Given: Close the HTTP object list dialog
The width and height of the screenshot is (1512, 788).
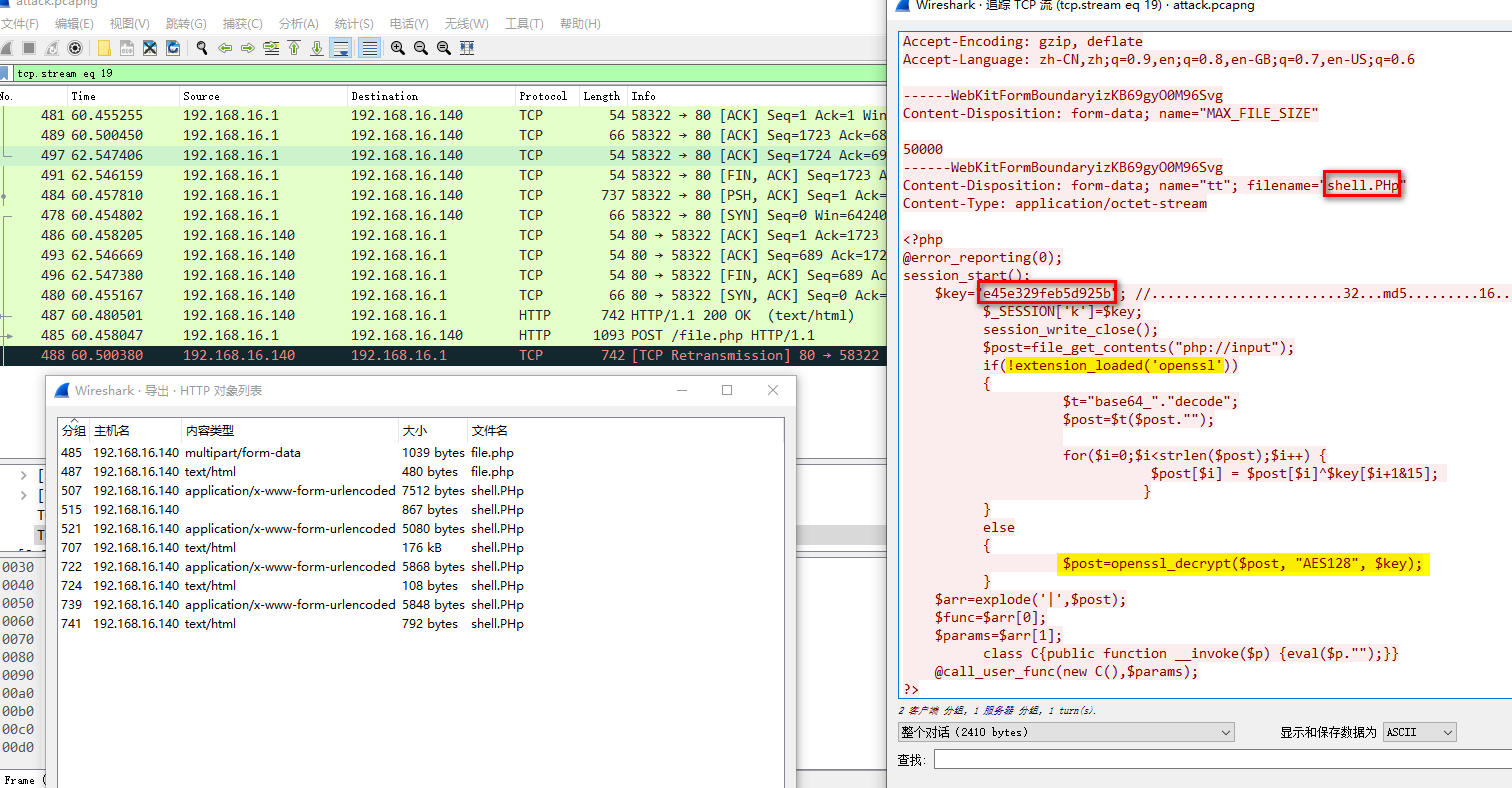Looking at the screenshot, I should click(773, 390).
